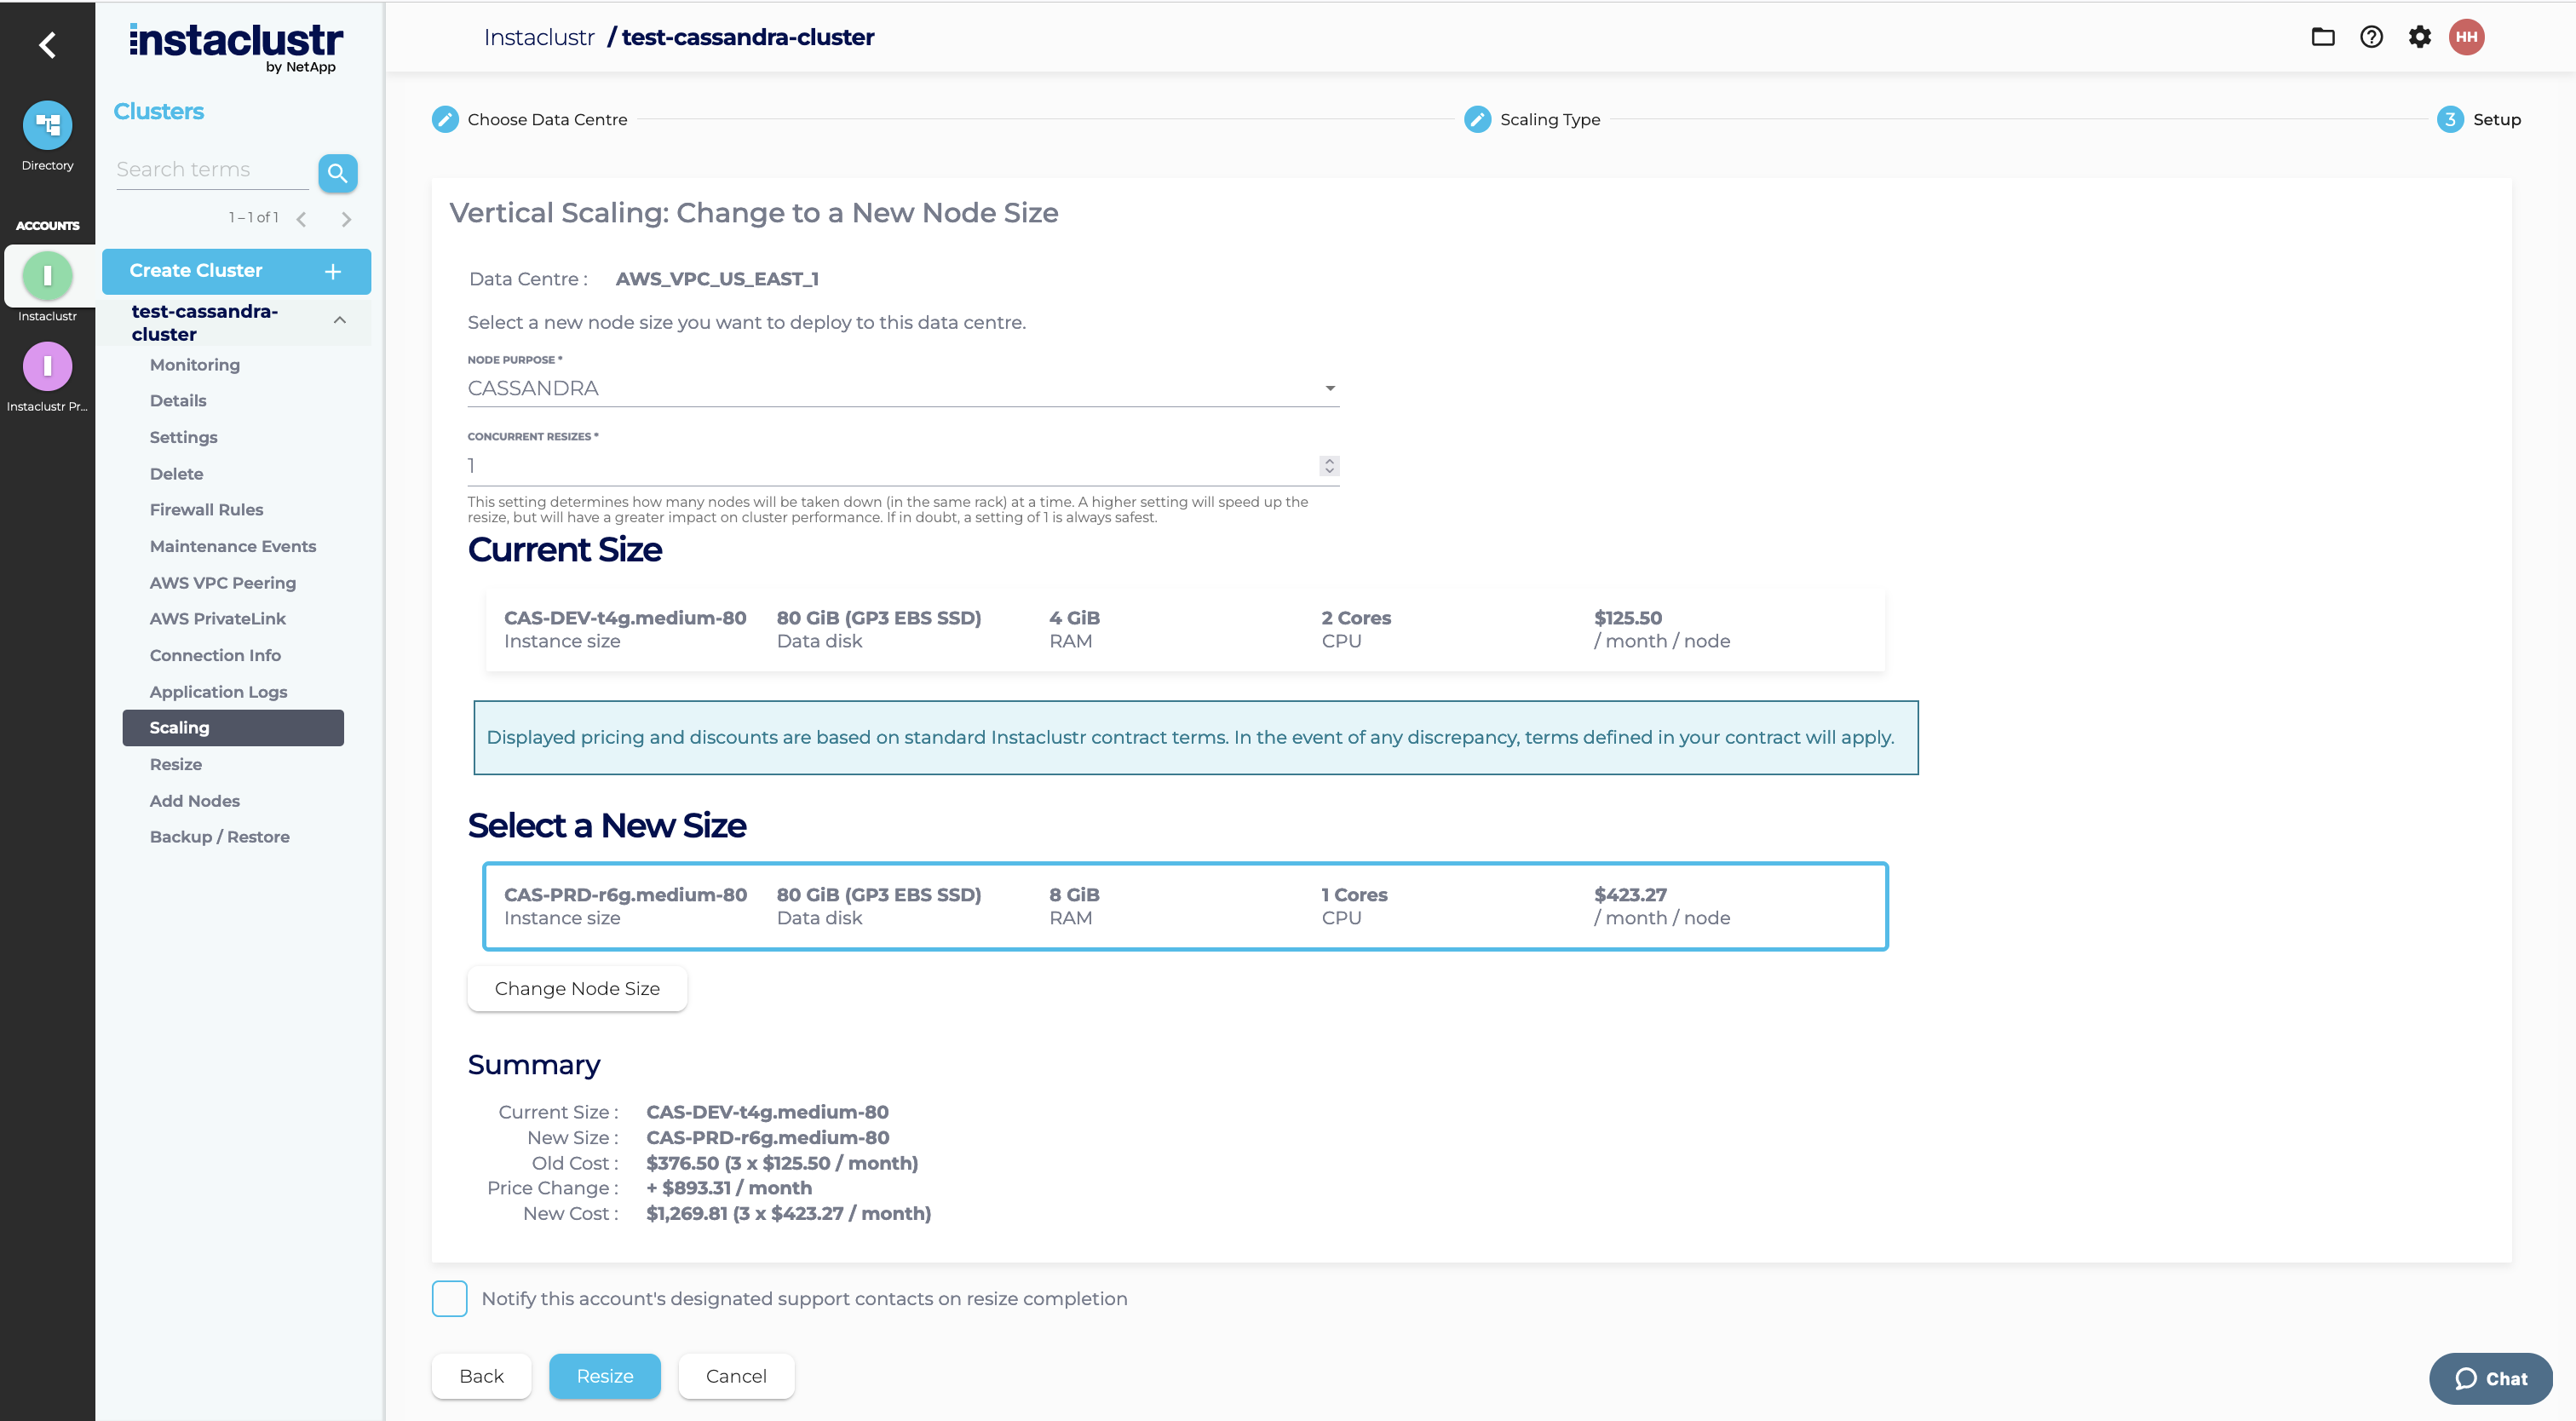
Task: Click the back arrow collapse icon
Action: pyautogui.click(x=47, y=44)
